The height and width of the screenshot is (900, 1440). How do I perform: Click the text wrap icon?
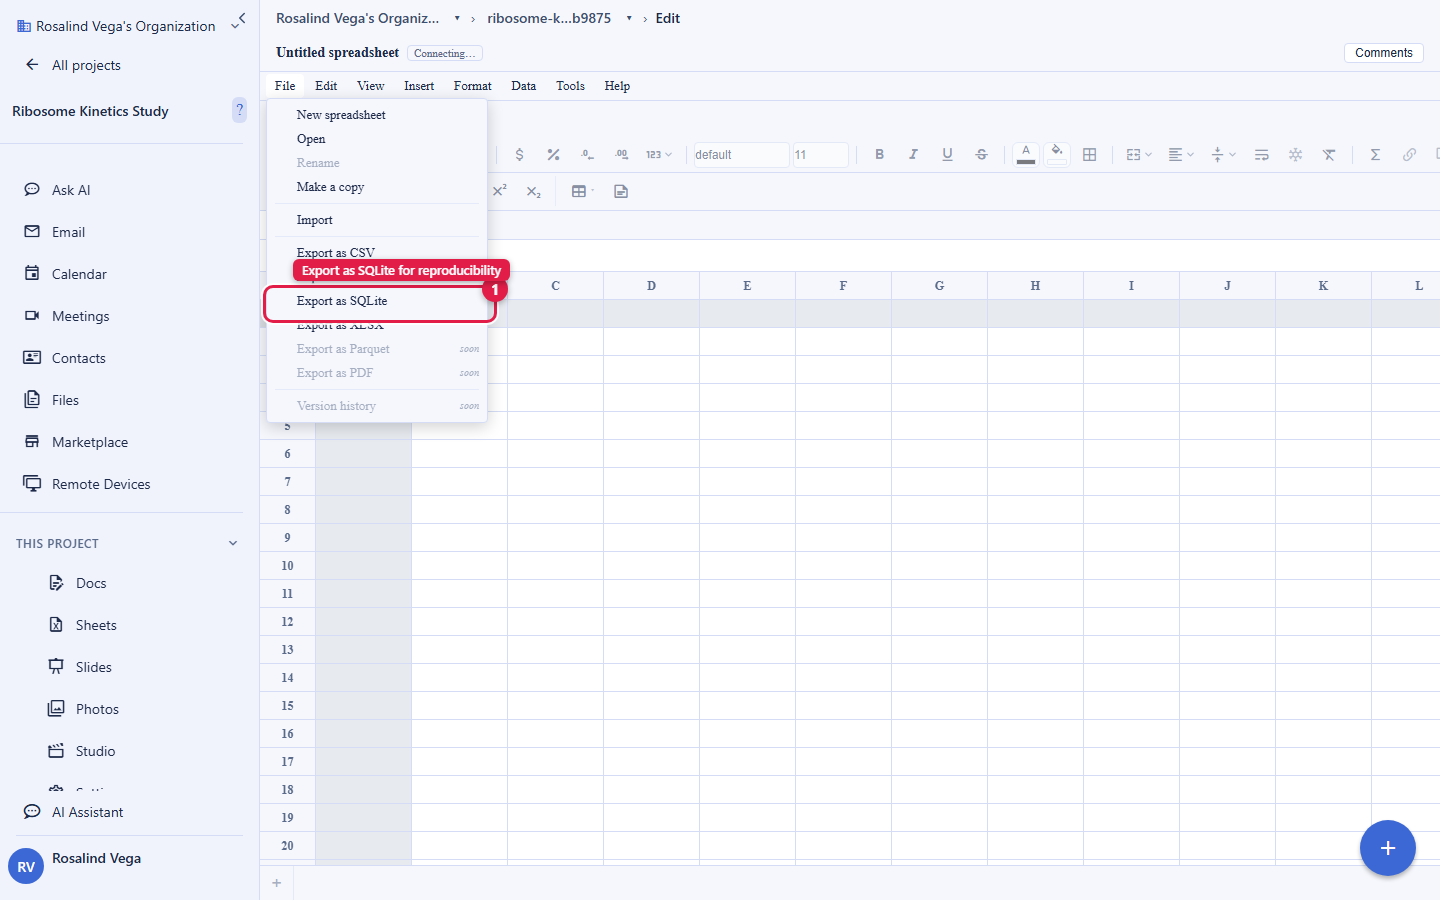[1262, 155]
